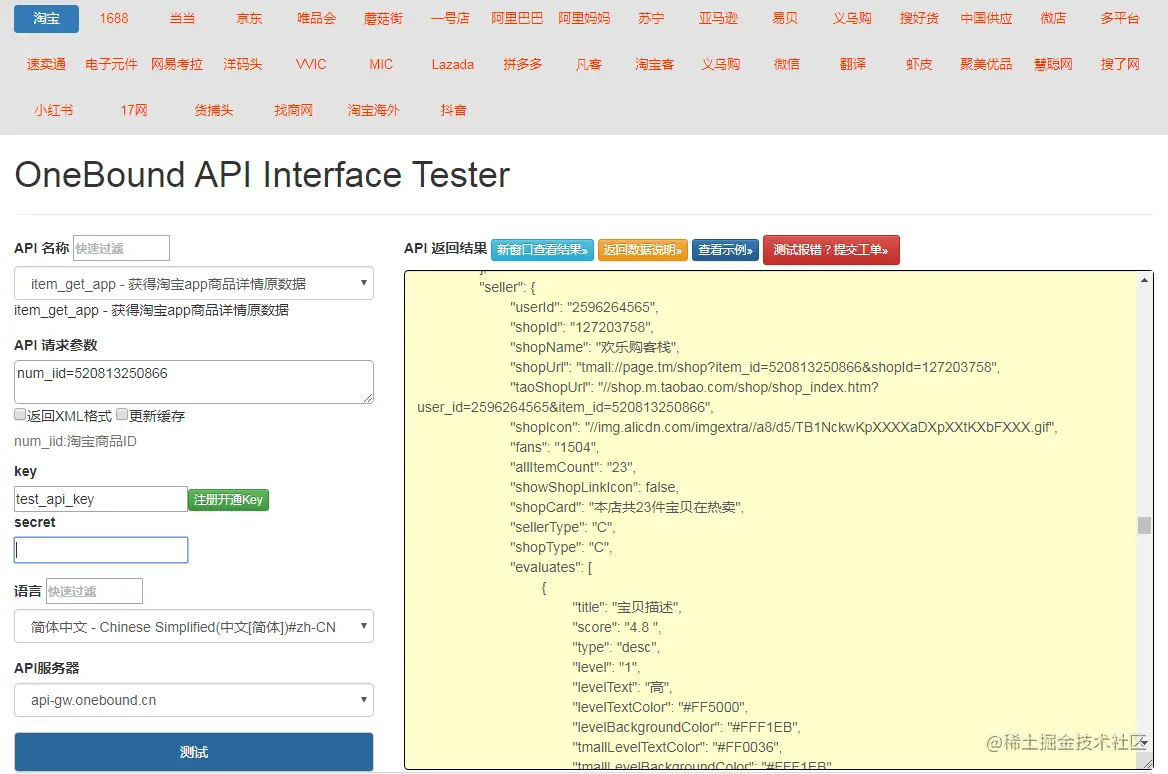This screenshot has width=1168, height=774.
Task: Expand the API name dropdown item_get_app
Action: coord(194,283)
